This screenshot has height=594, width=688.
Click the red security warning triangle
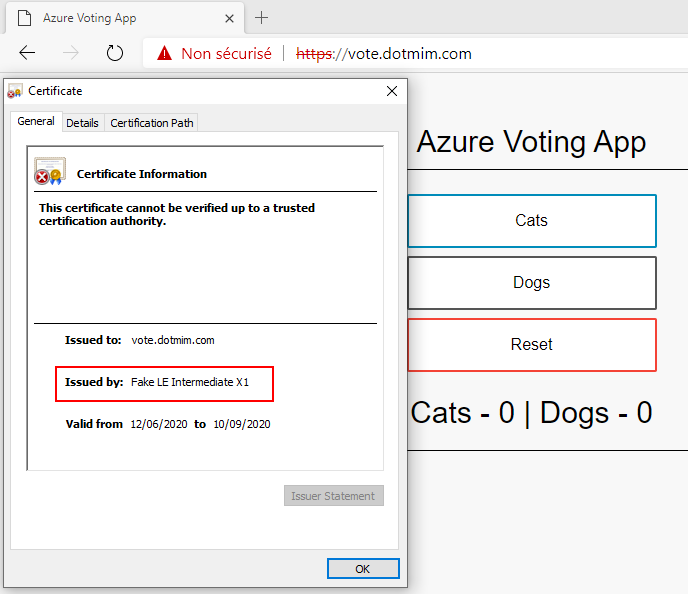point(165,53)
